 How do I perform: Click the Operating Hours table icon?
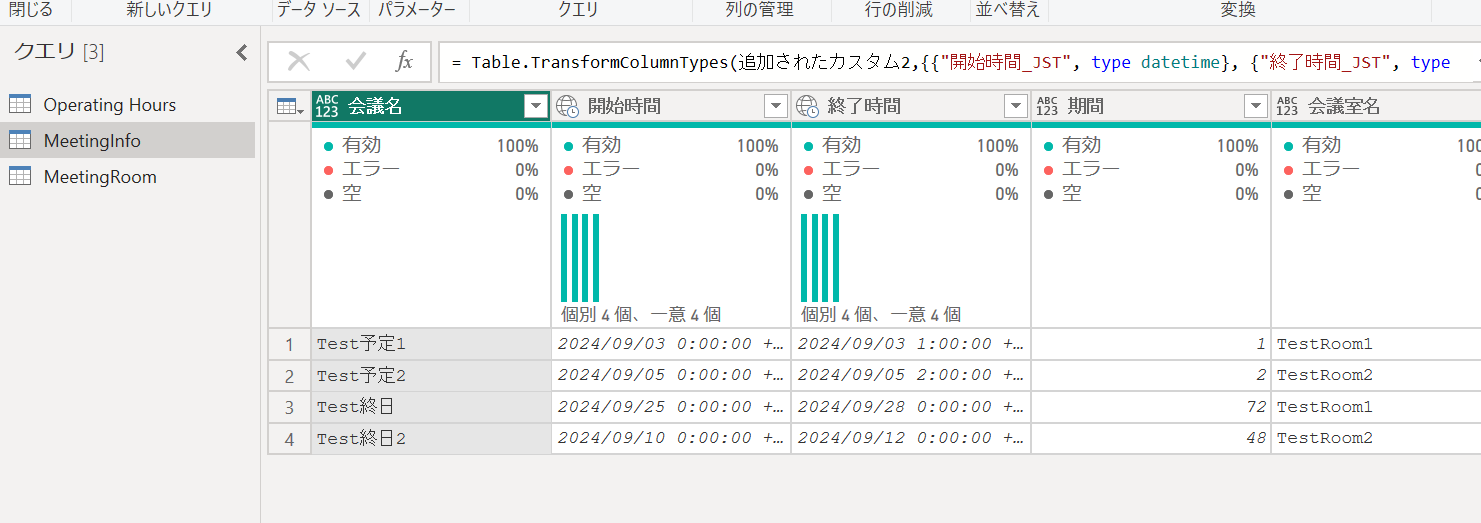20,104
